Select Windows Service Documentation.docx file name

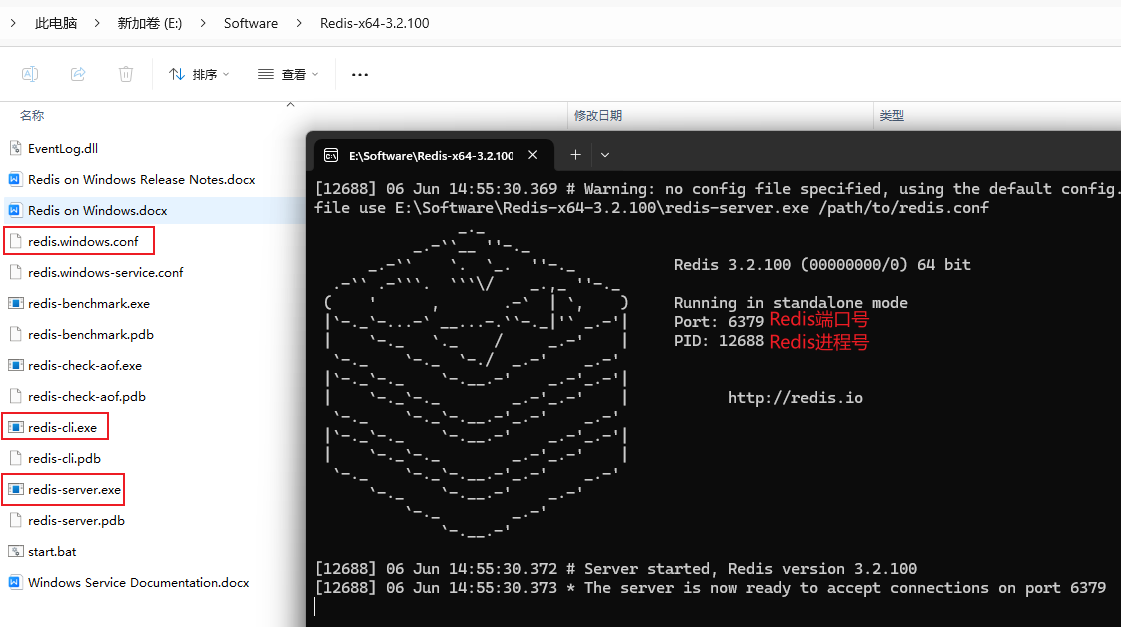coord(139,582)
